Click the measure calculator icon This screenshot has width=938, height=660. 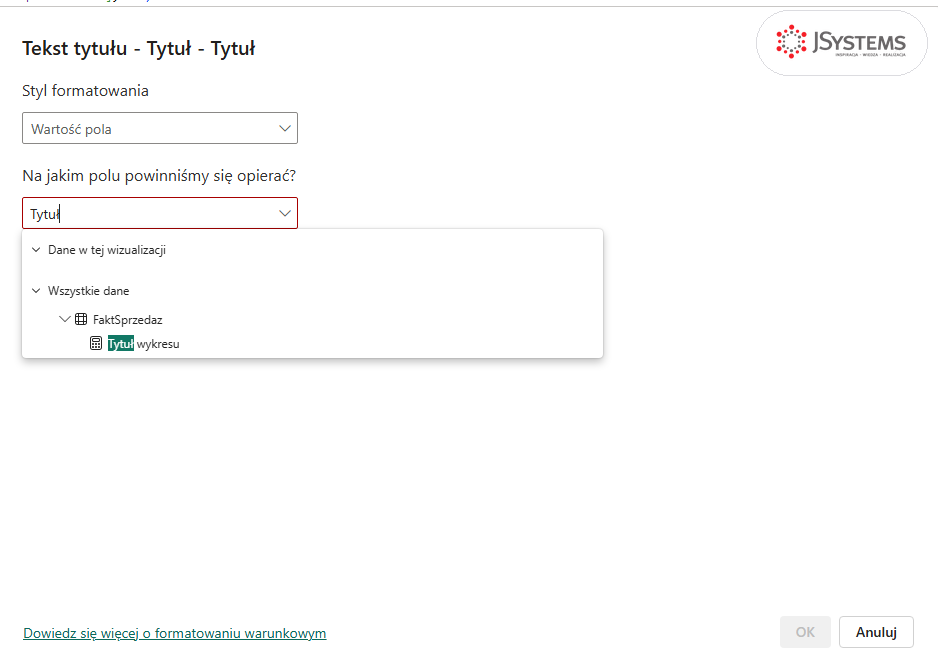tap(96, 343)
